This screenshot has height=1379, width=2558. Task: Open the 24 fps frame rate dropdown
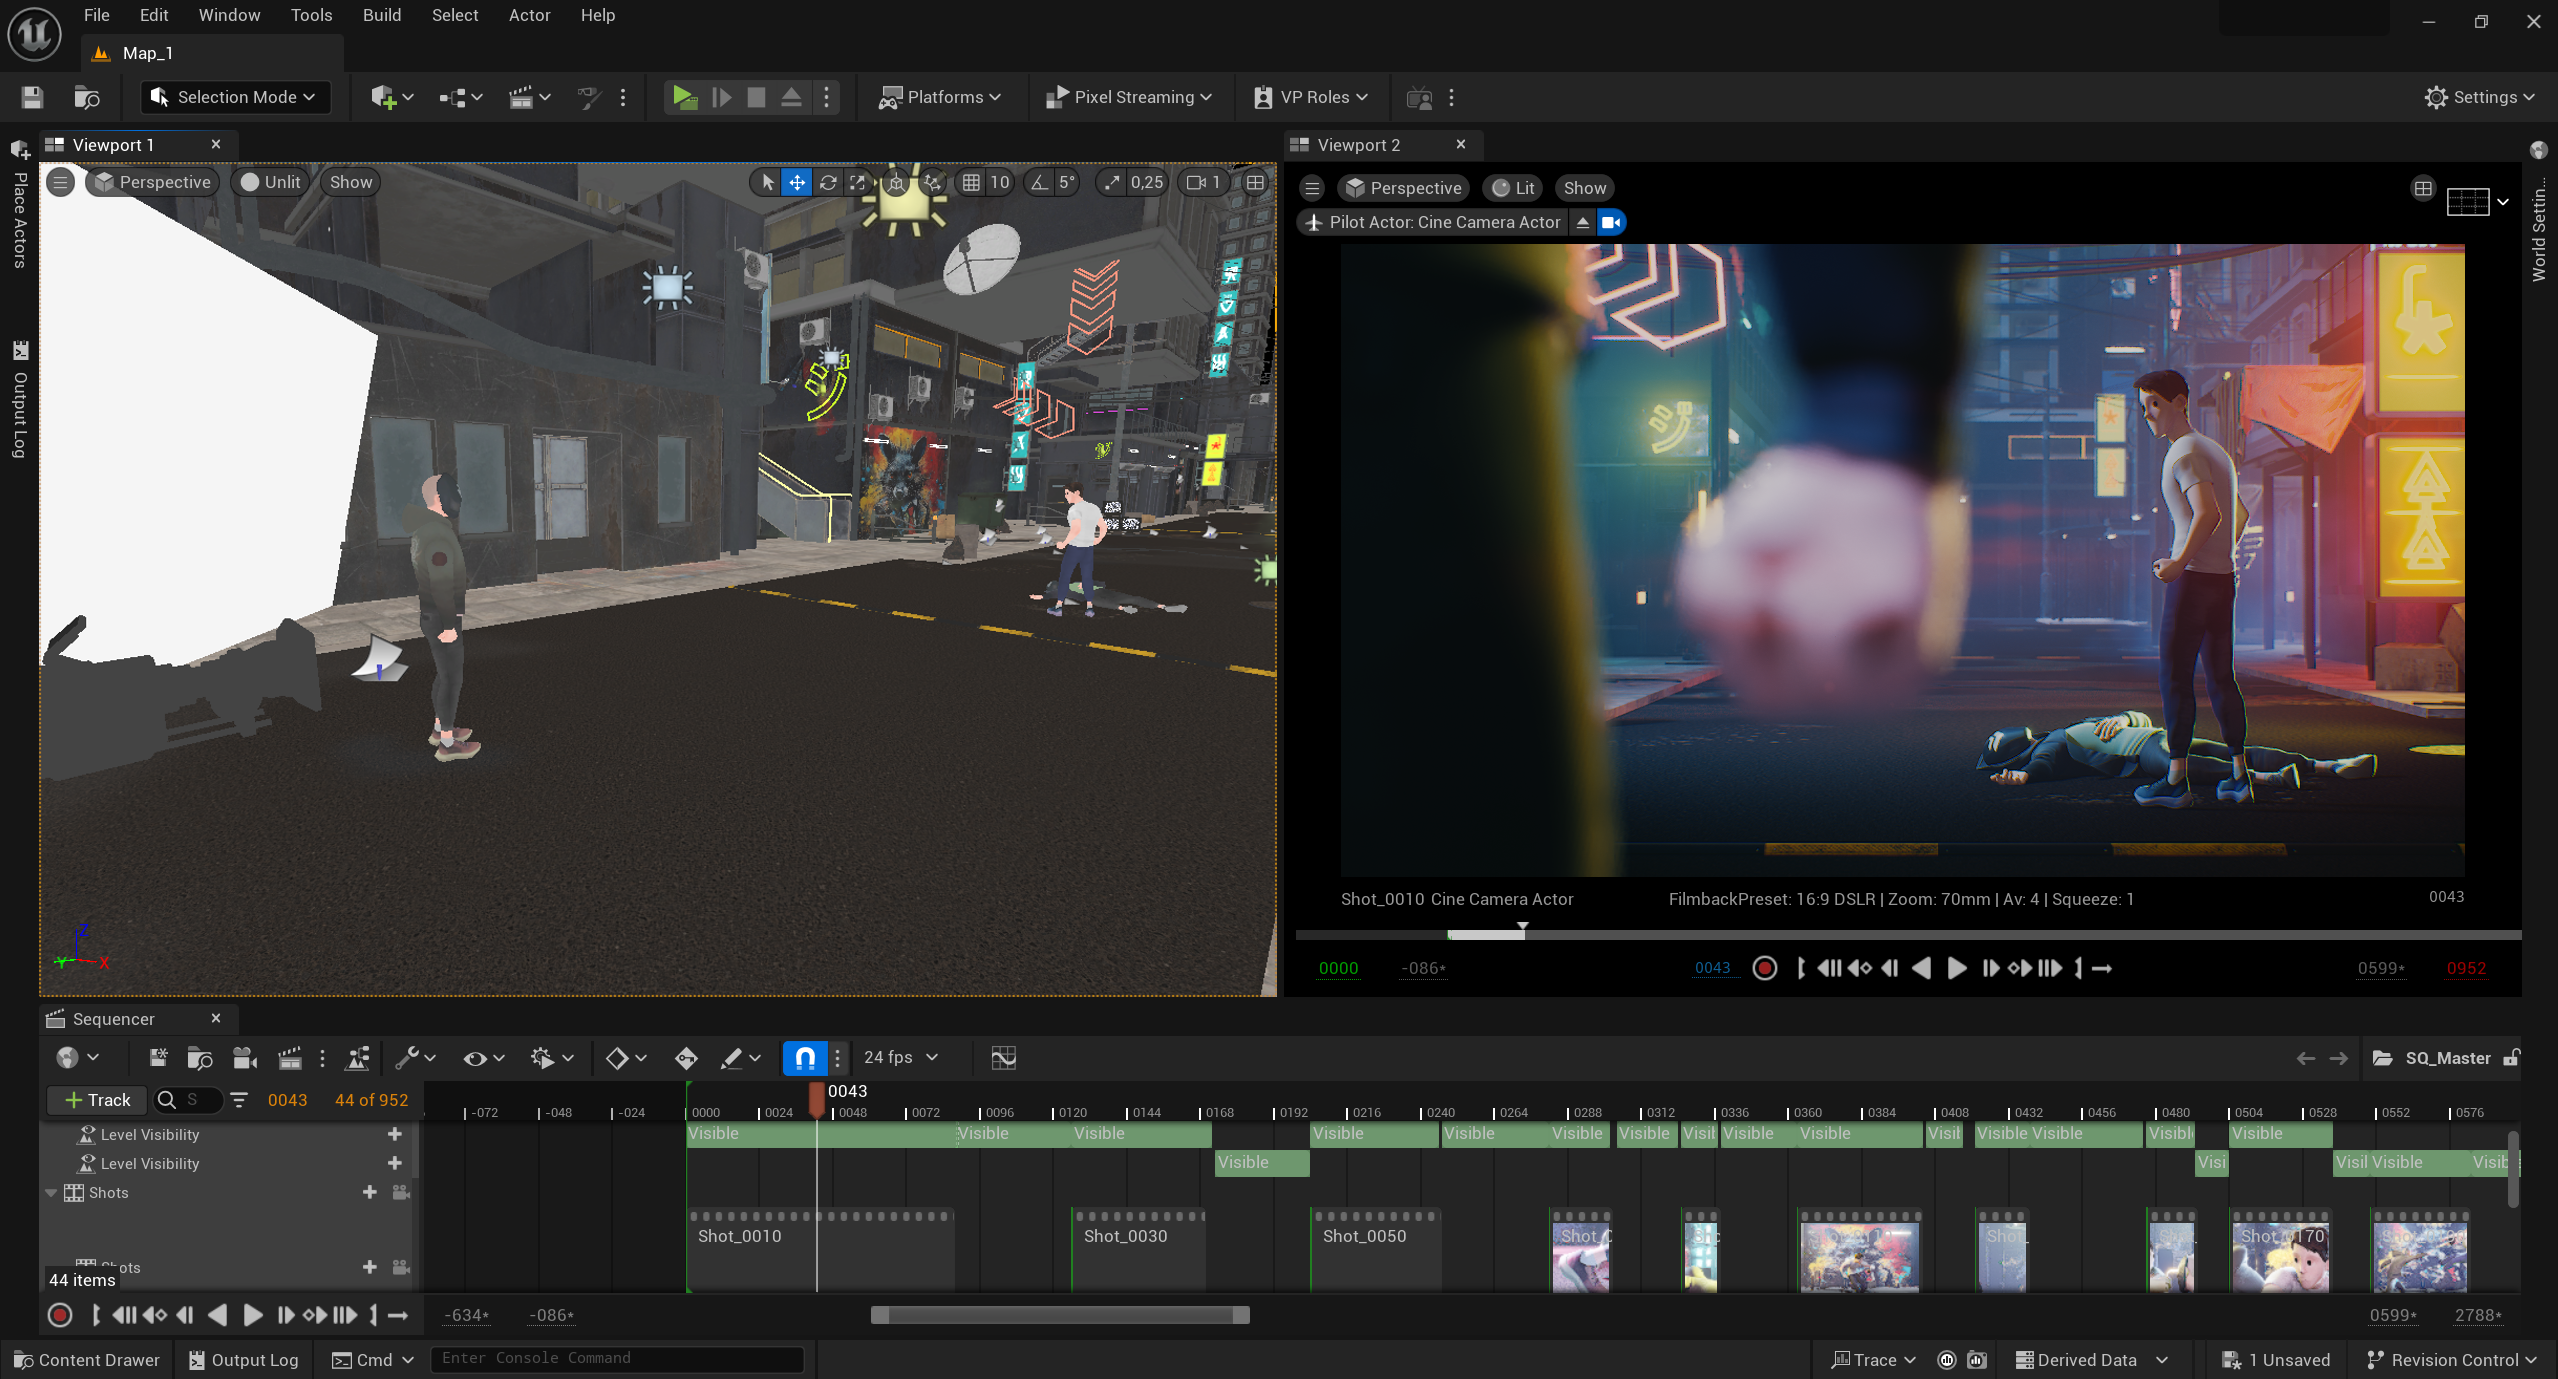(900, 1058)
